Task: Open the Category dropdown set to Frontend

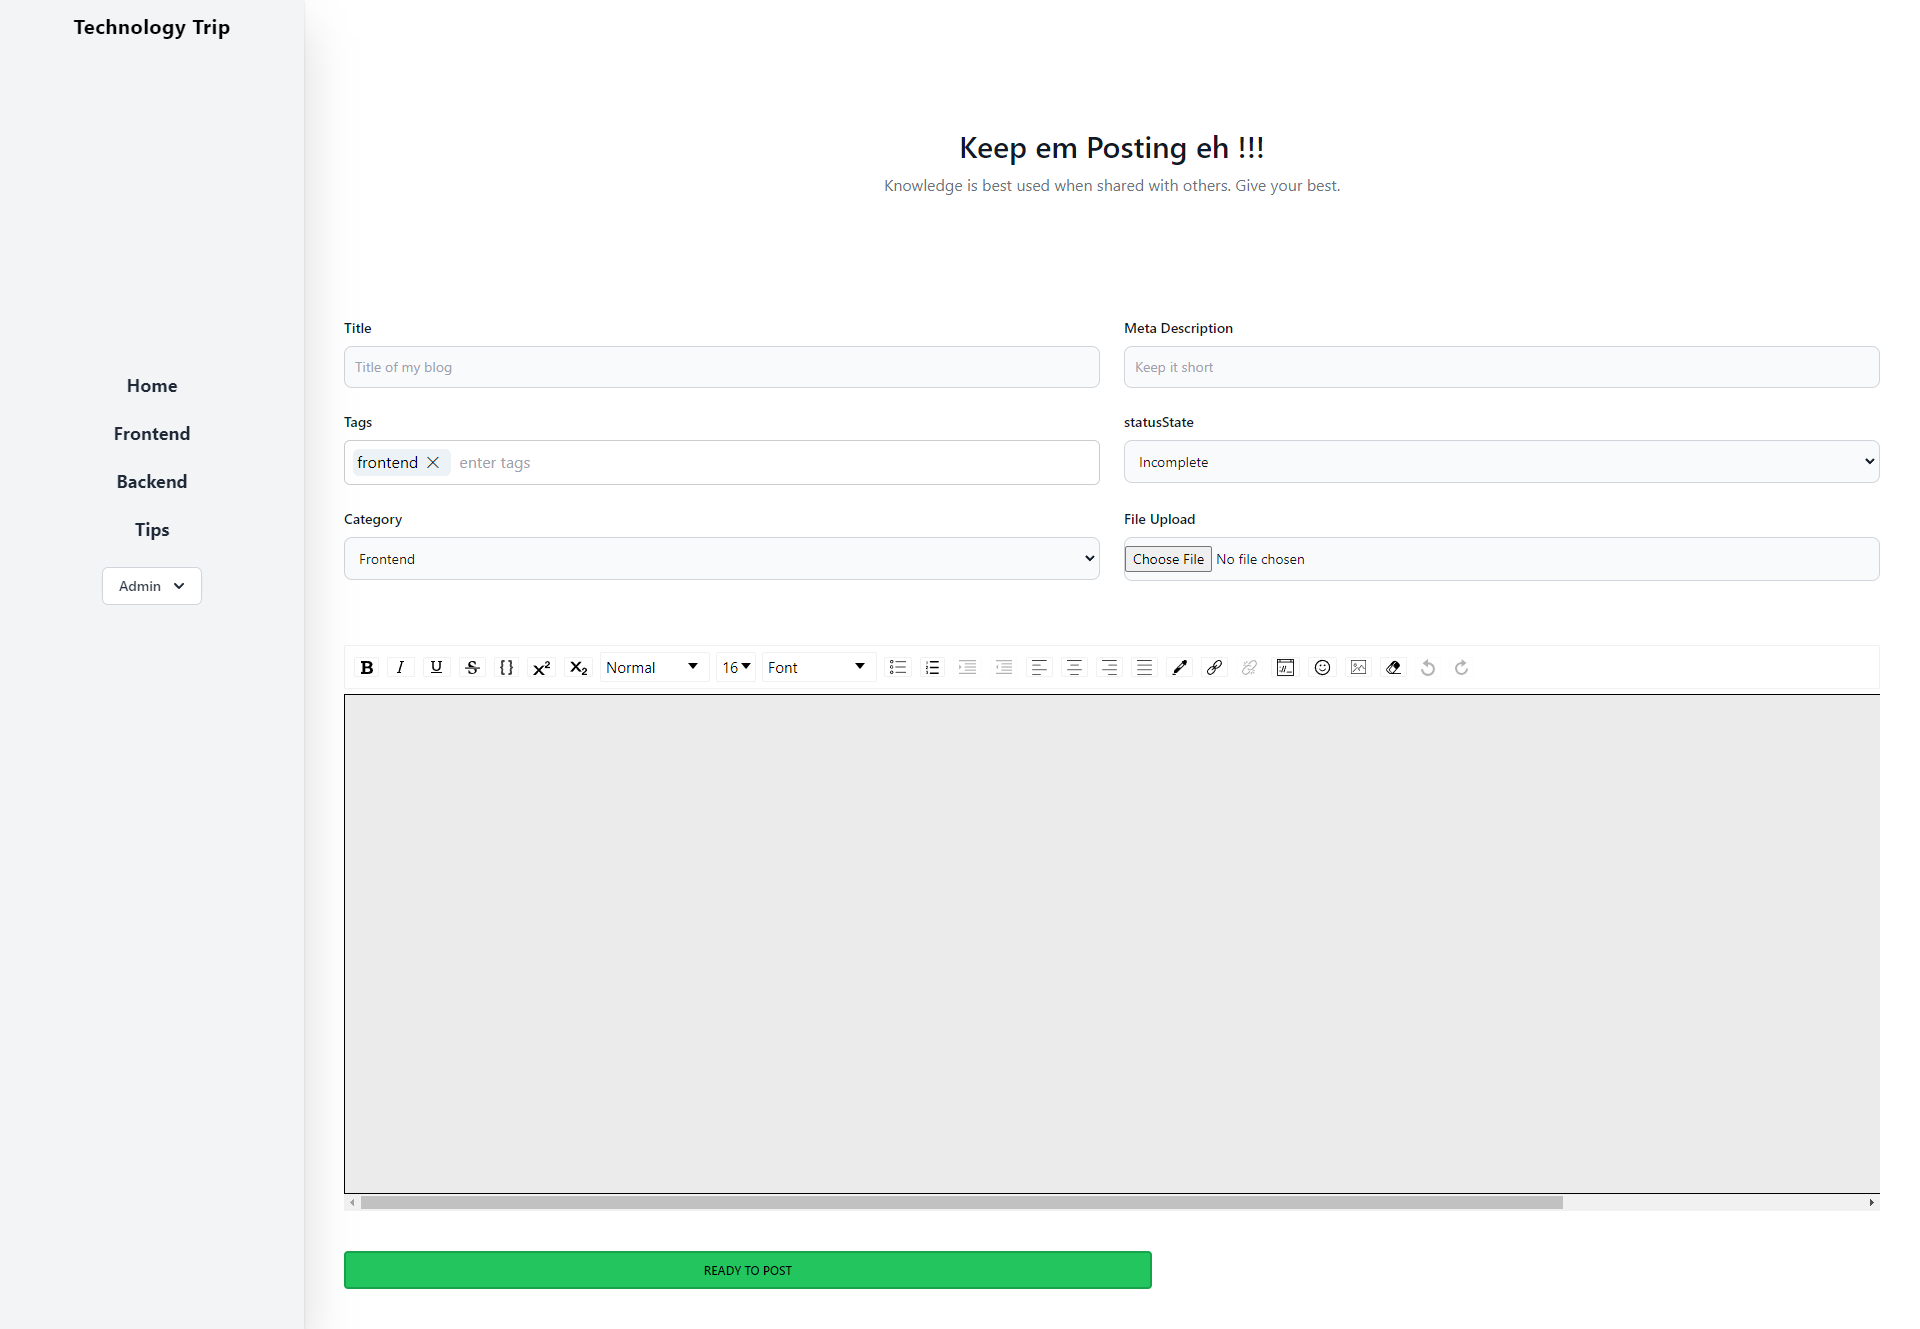Action: pos(721,558)
